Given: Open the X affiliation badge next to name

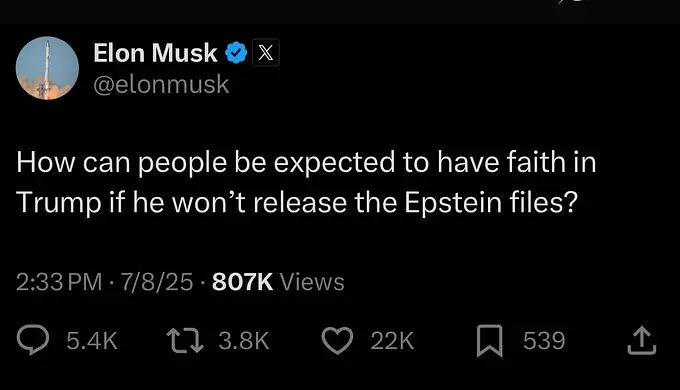Looking at the screenshot, I should 266,53.
